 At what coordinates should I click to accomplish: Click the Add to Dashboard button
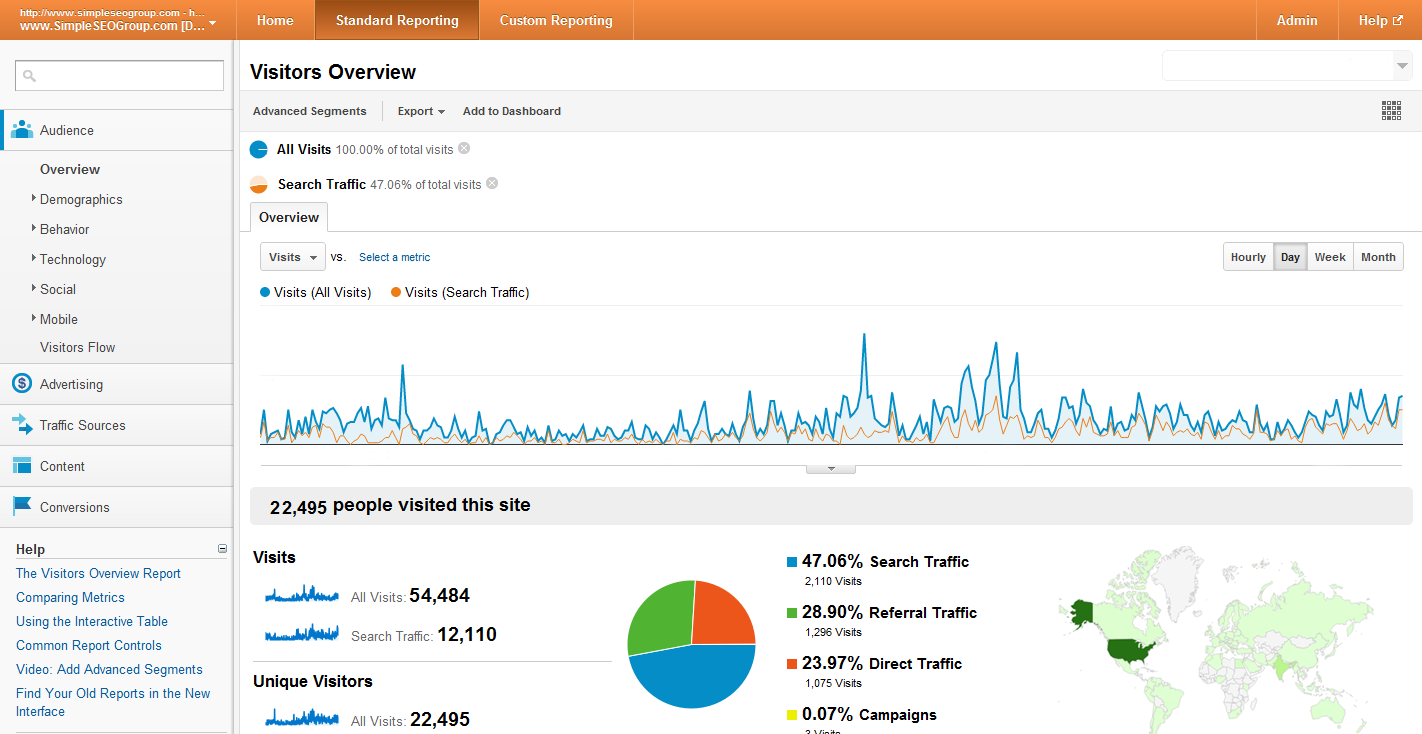511,111
